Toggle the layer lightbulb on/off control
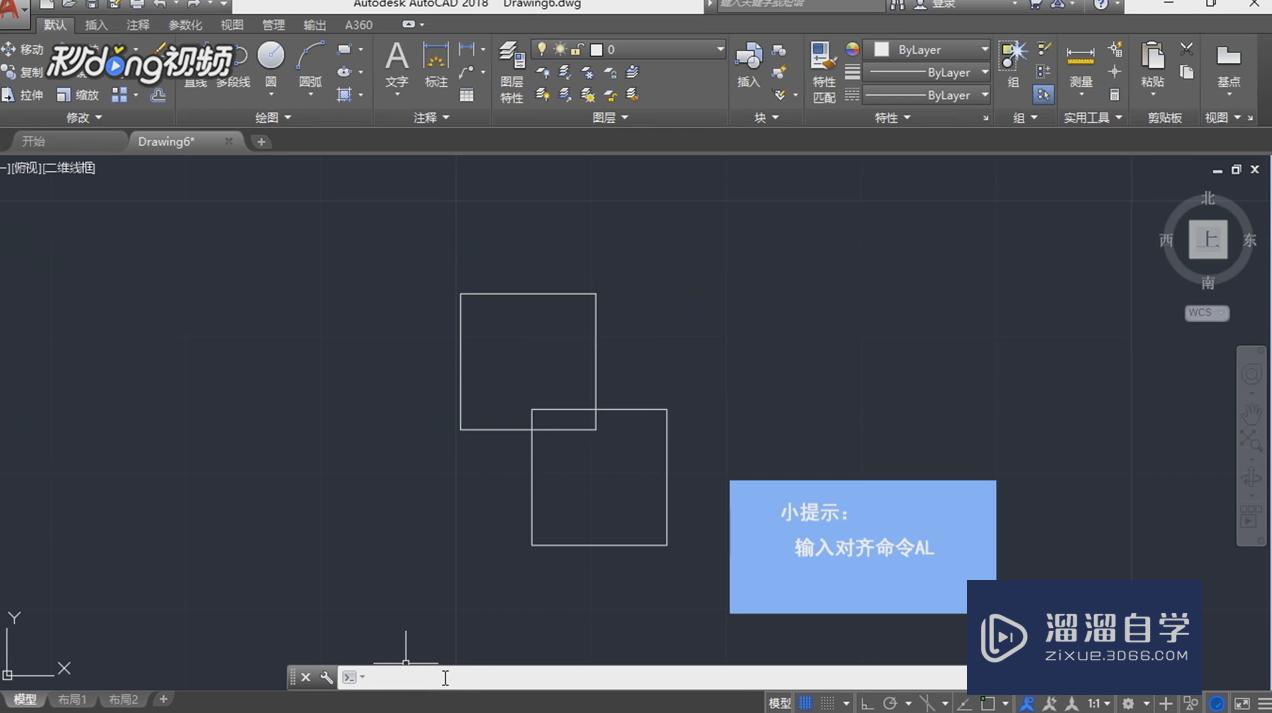The height and width of the screenshot is (713, 1272). [x=541, y=48]
